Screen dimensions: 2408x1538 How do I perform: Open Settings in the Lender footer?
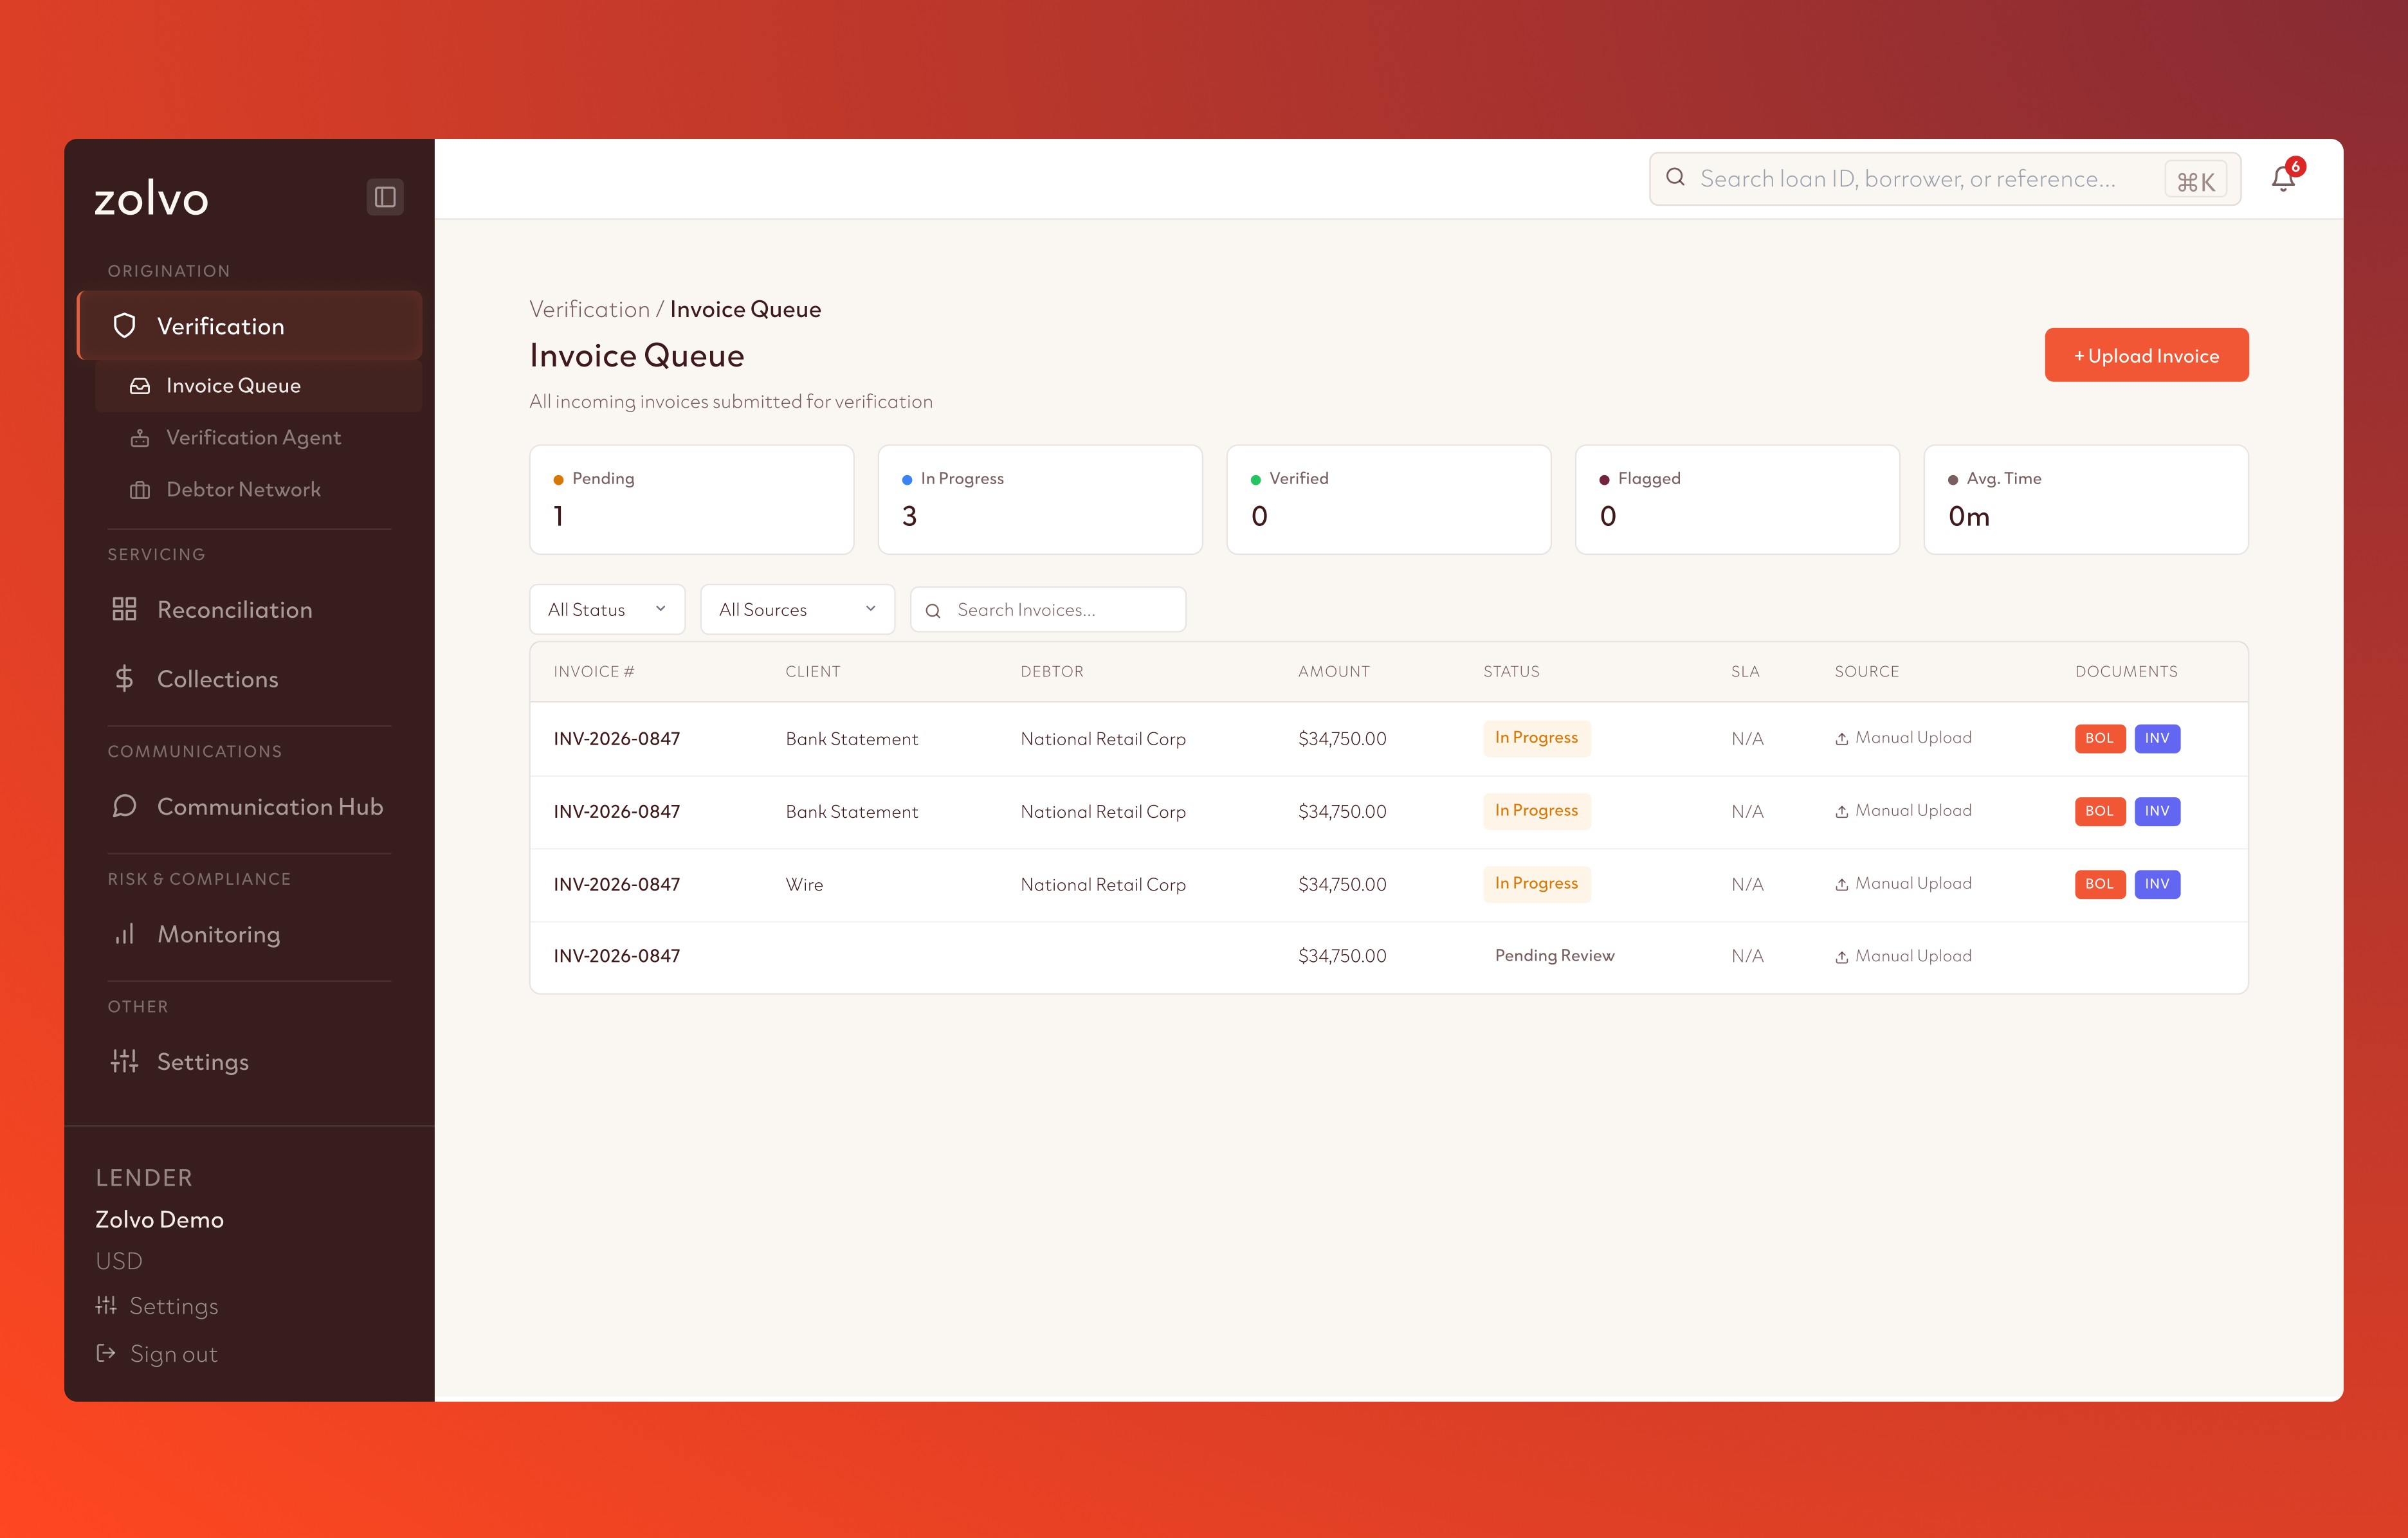(157, 1306)
